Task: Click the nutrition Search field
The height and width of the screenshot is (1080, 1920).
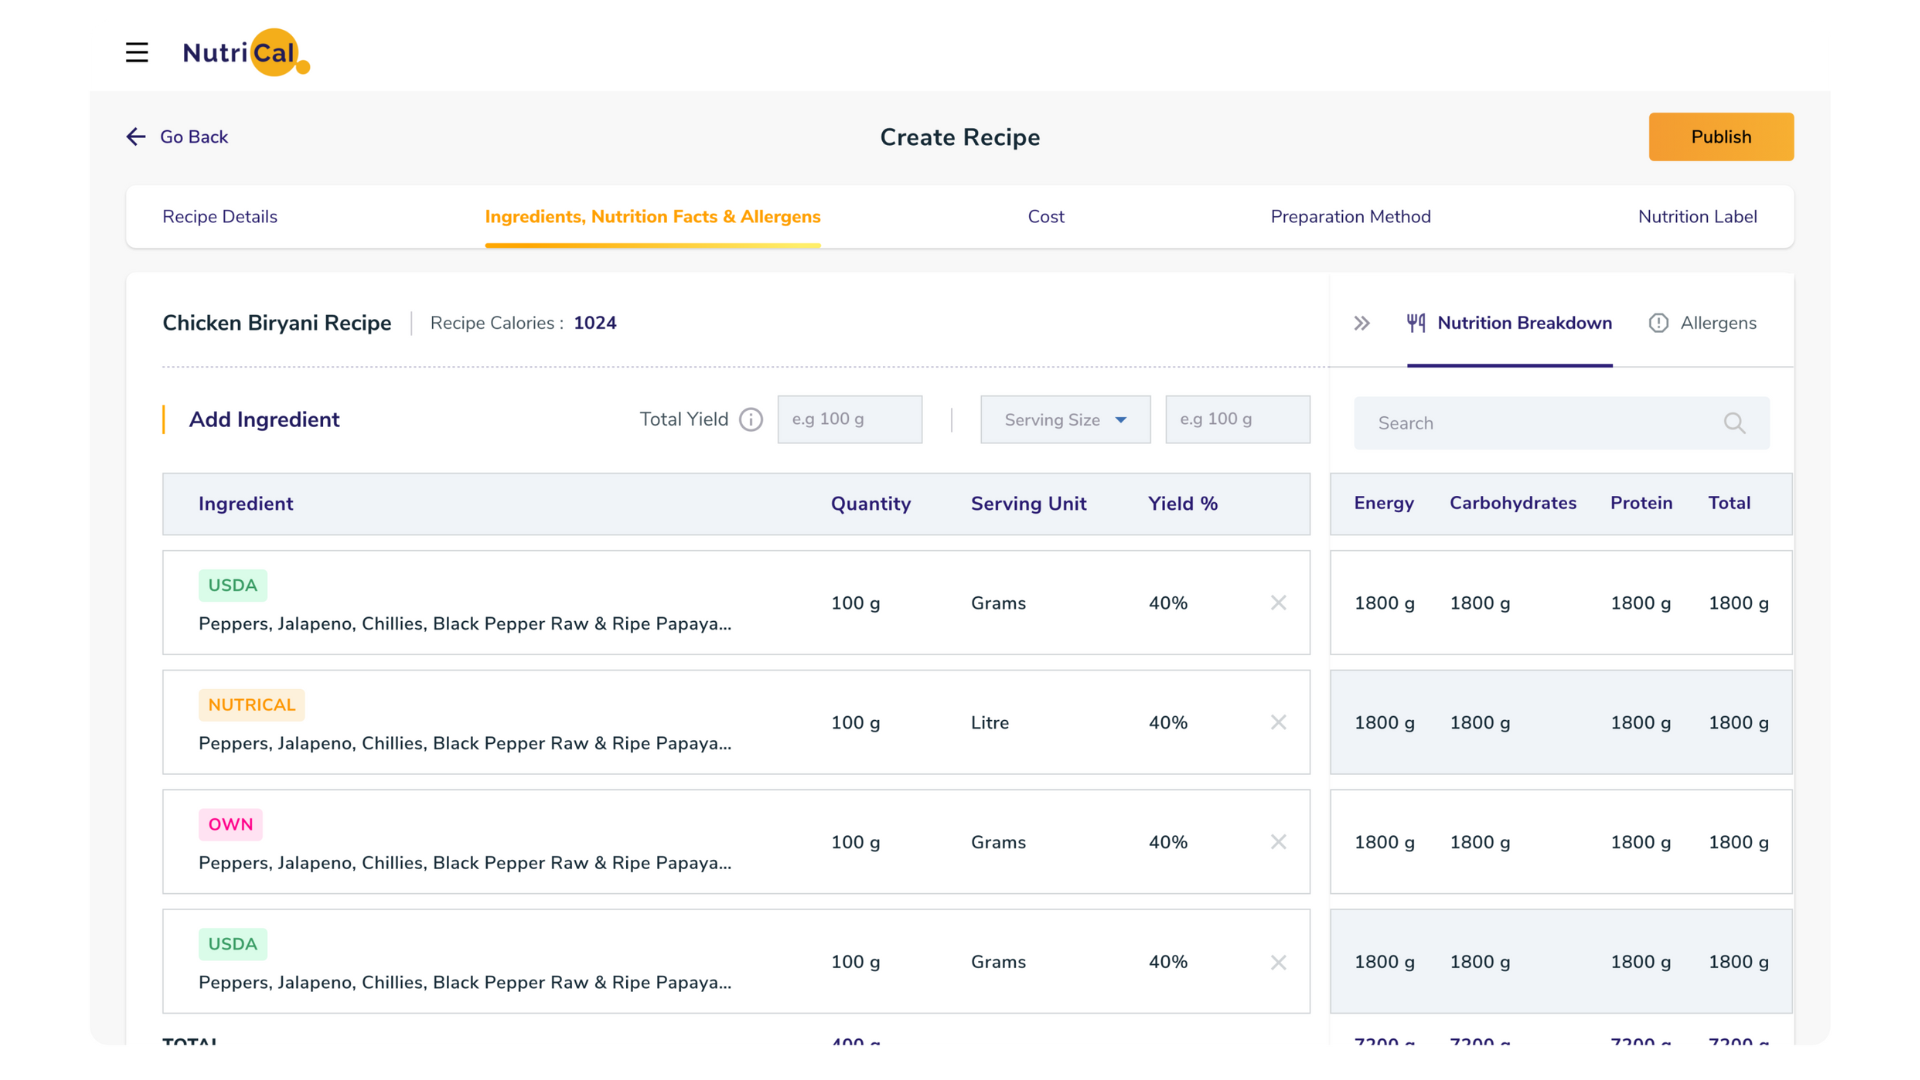Action: point(1540,424)
